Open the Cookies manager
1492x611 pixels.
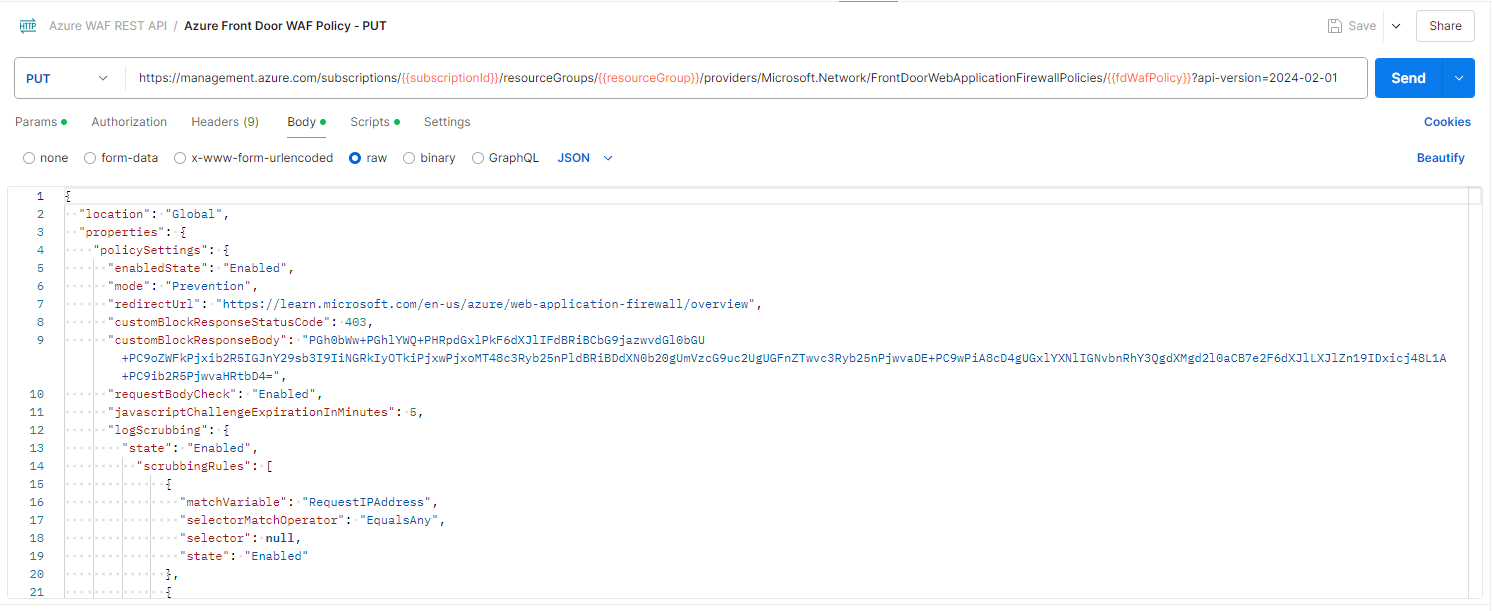pyautogui.click(x=1447, y=121)
